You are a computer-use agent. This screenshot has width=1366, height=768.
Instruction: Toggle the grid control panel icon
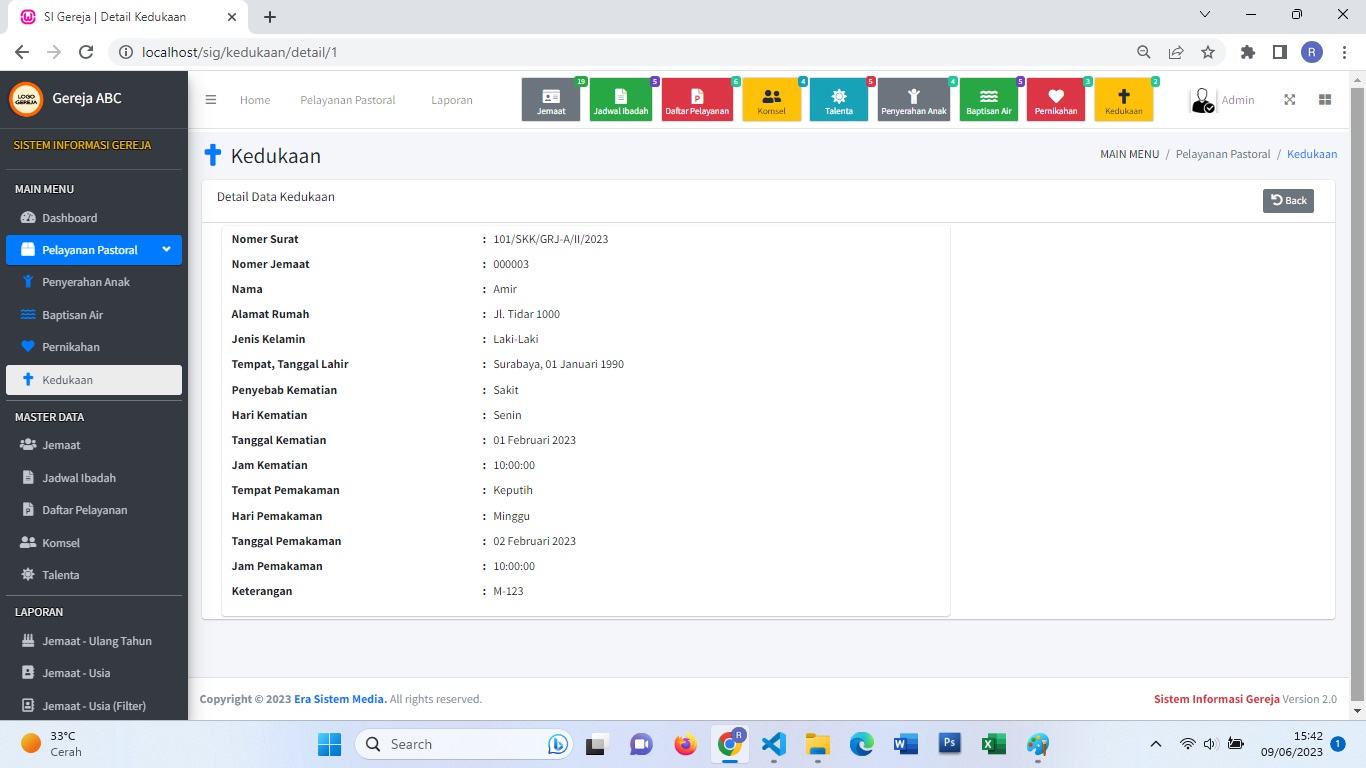1325,100
